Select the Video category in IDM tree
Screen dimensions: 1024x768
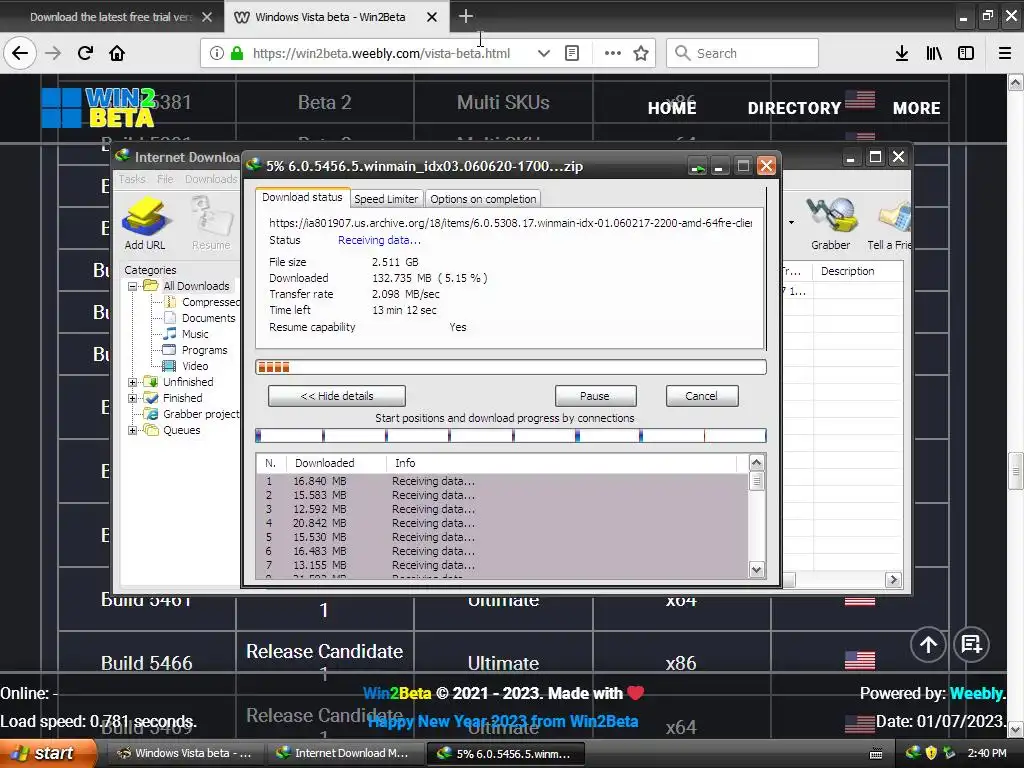(x=195, y=366)
